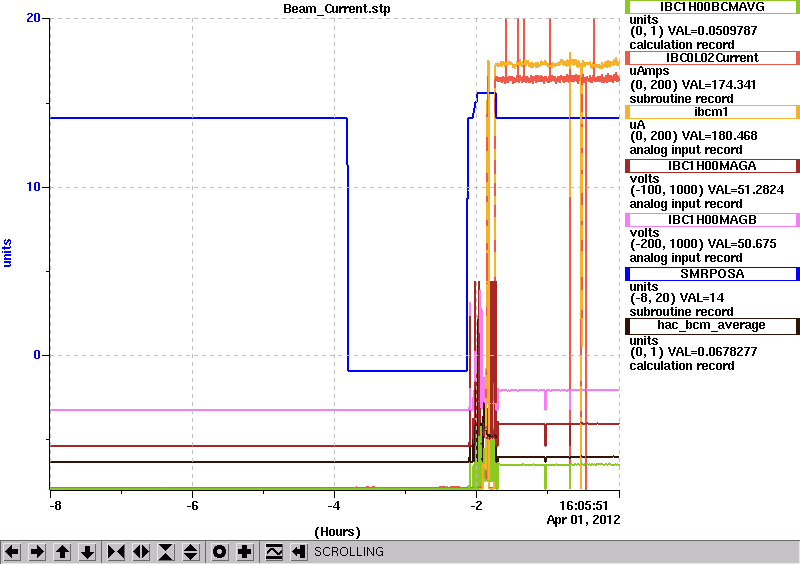
Task: Click the rotated 'units' y-axis label
Action: click(7, 253)
